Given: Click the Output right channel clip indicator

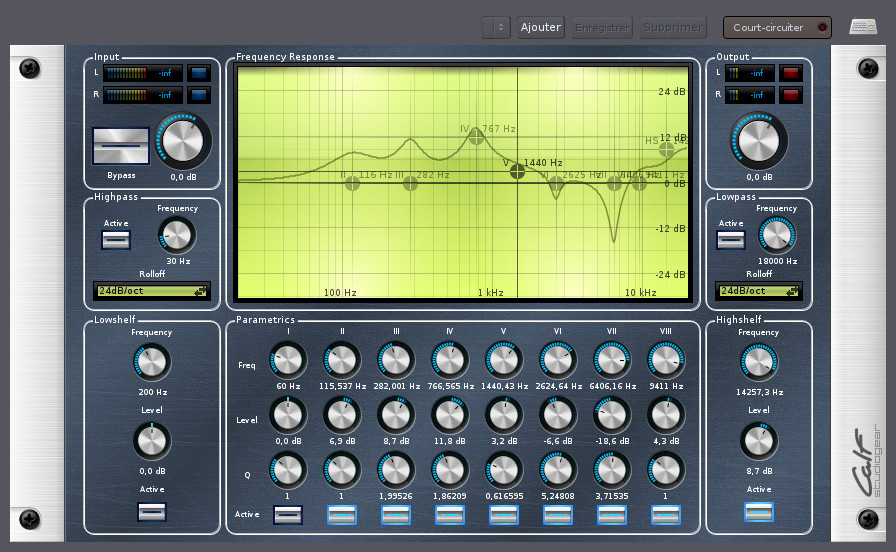Looking at the screenshot, I should [792, 95].
